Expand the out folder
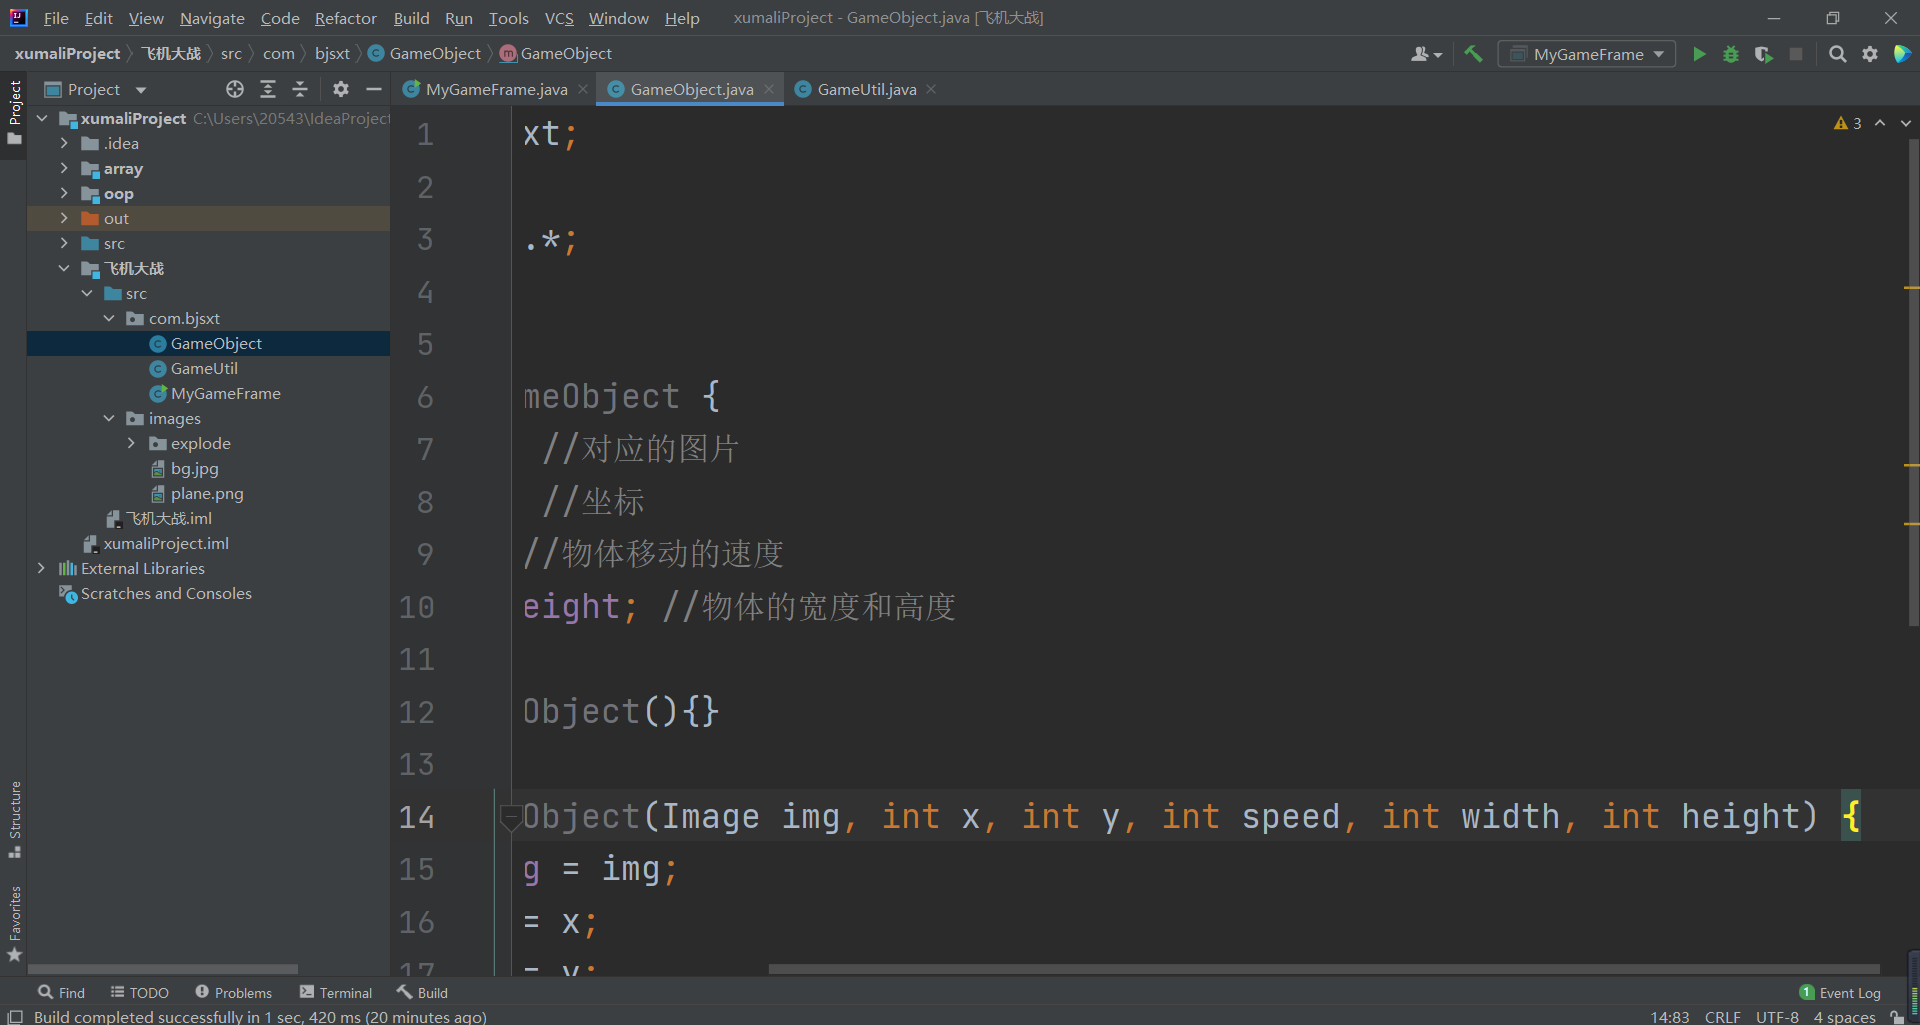 [64, 218]
